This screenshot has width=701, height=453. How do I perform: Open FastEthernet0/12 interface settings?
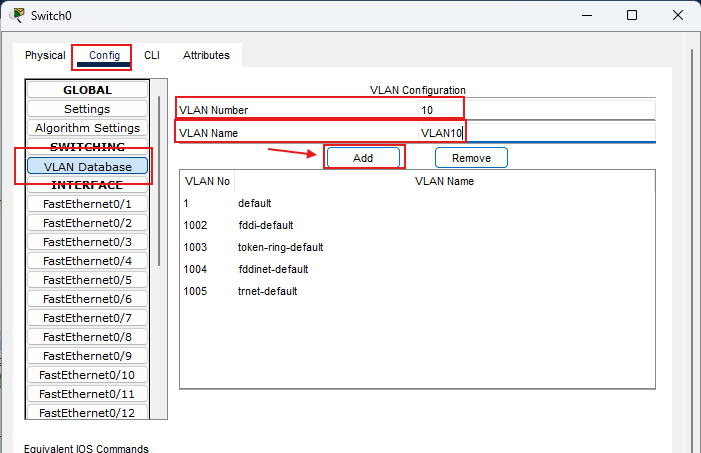(88, 412)
